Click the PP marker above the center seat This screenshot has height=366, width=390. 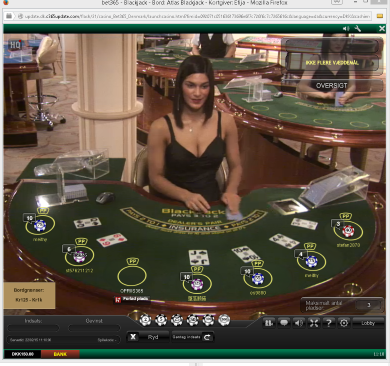coord(197,269)
